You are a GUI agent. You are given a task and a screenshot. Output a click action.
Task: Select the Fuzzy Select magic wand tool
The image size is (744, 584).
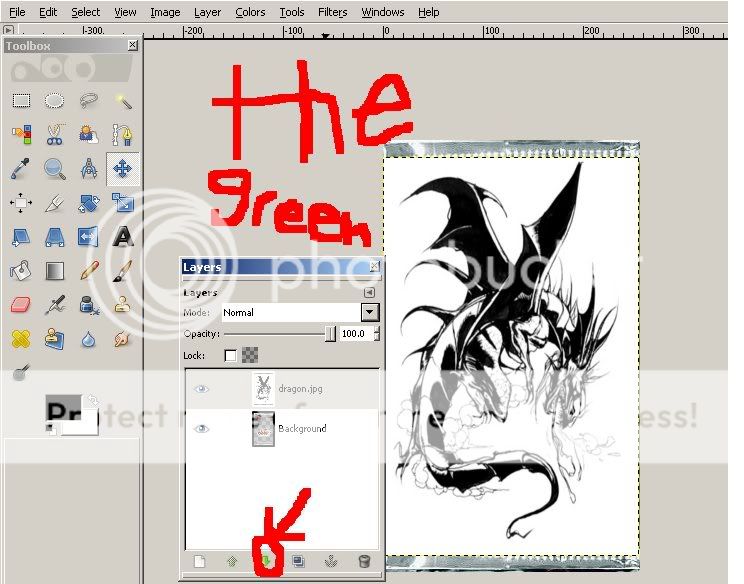point(123,100)
